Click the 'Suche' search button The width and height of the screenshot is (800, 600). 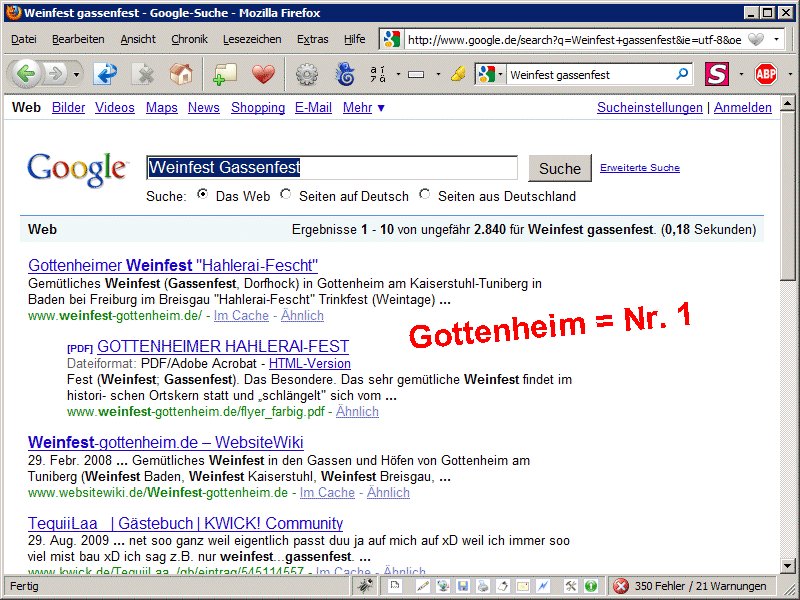pos(560,168)
